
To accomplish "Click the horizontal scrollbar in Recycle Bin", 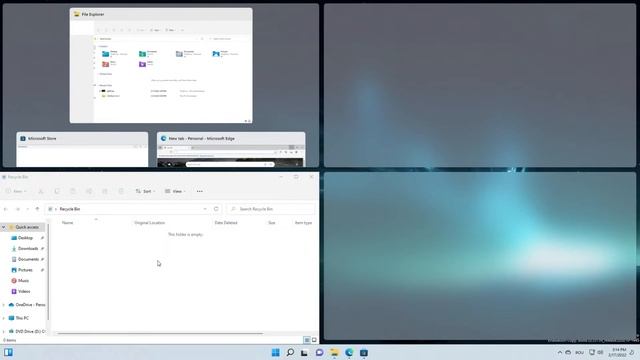I will 160,333.
